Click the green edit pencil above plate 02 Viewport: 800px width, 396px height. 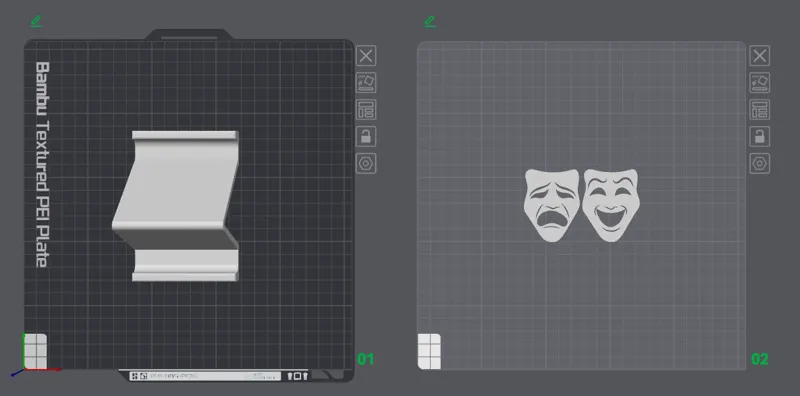tap(430, 21)
